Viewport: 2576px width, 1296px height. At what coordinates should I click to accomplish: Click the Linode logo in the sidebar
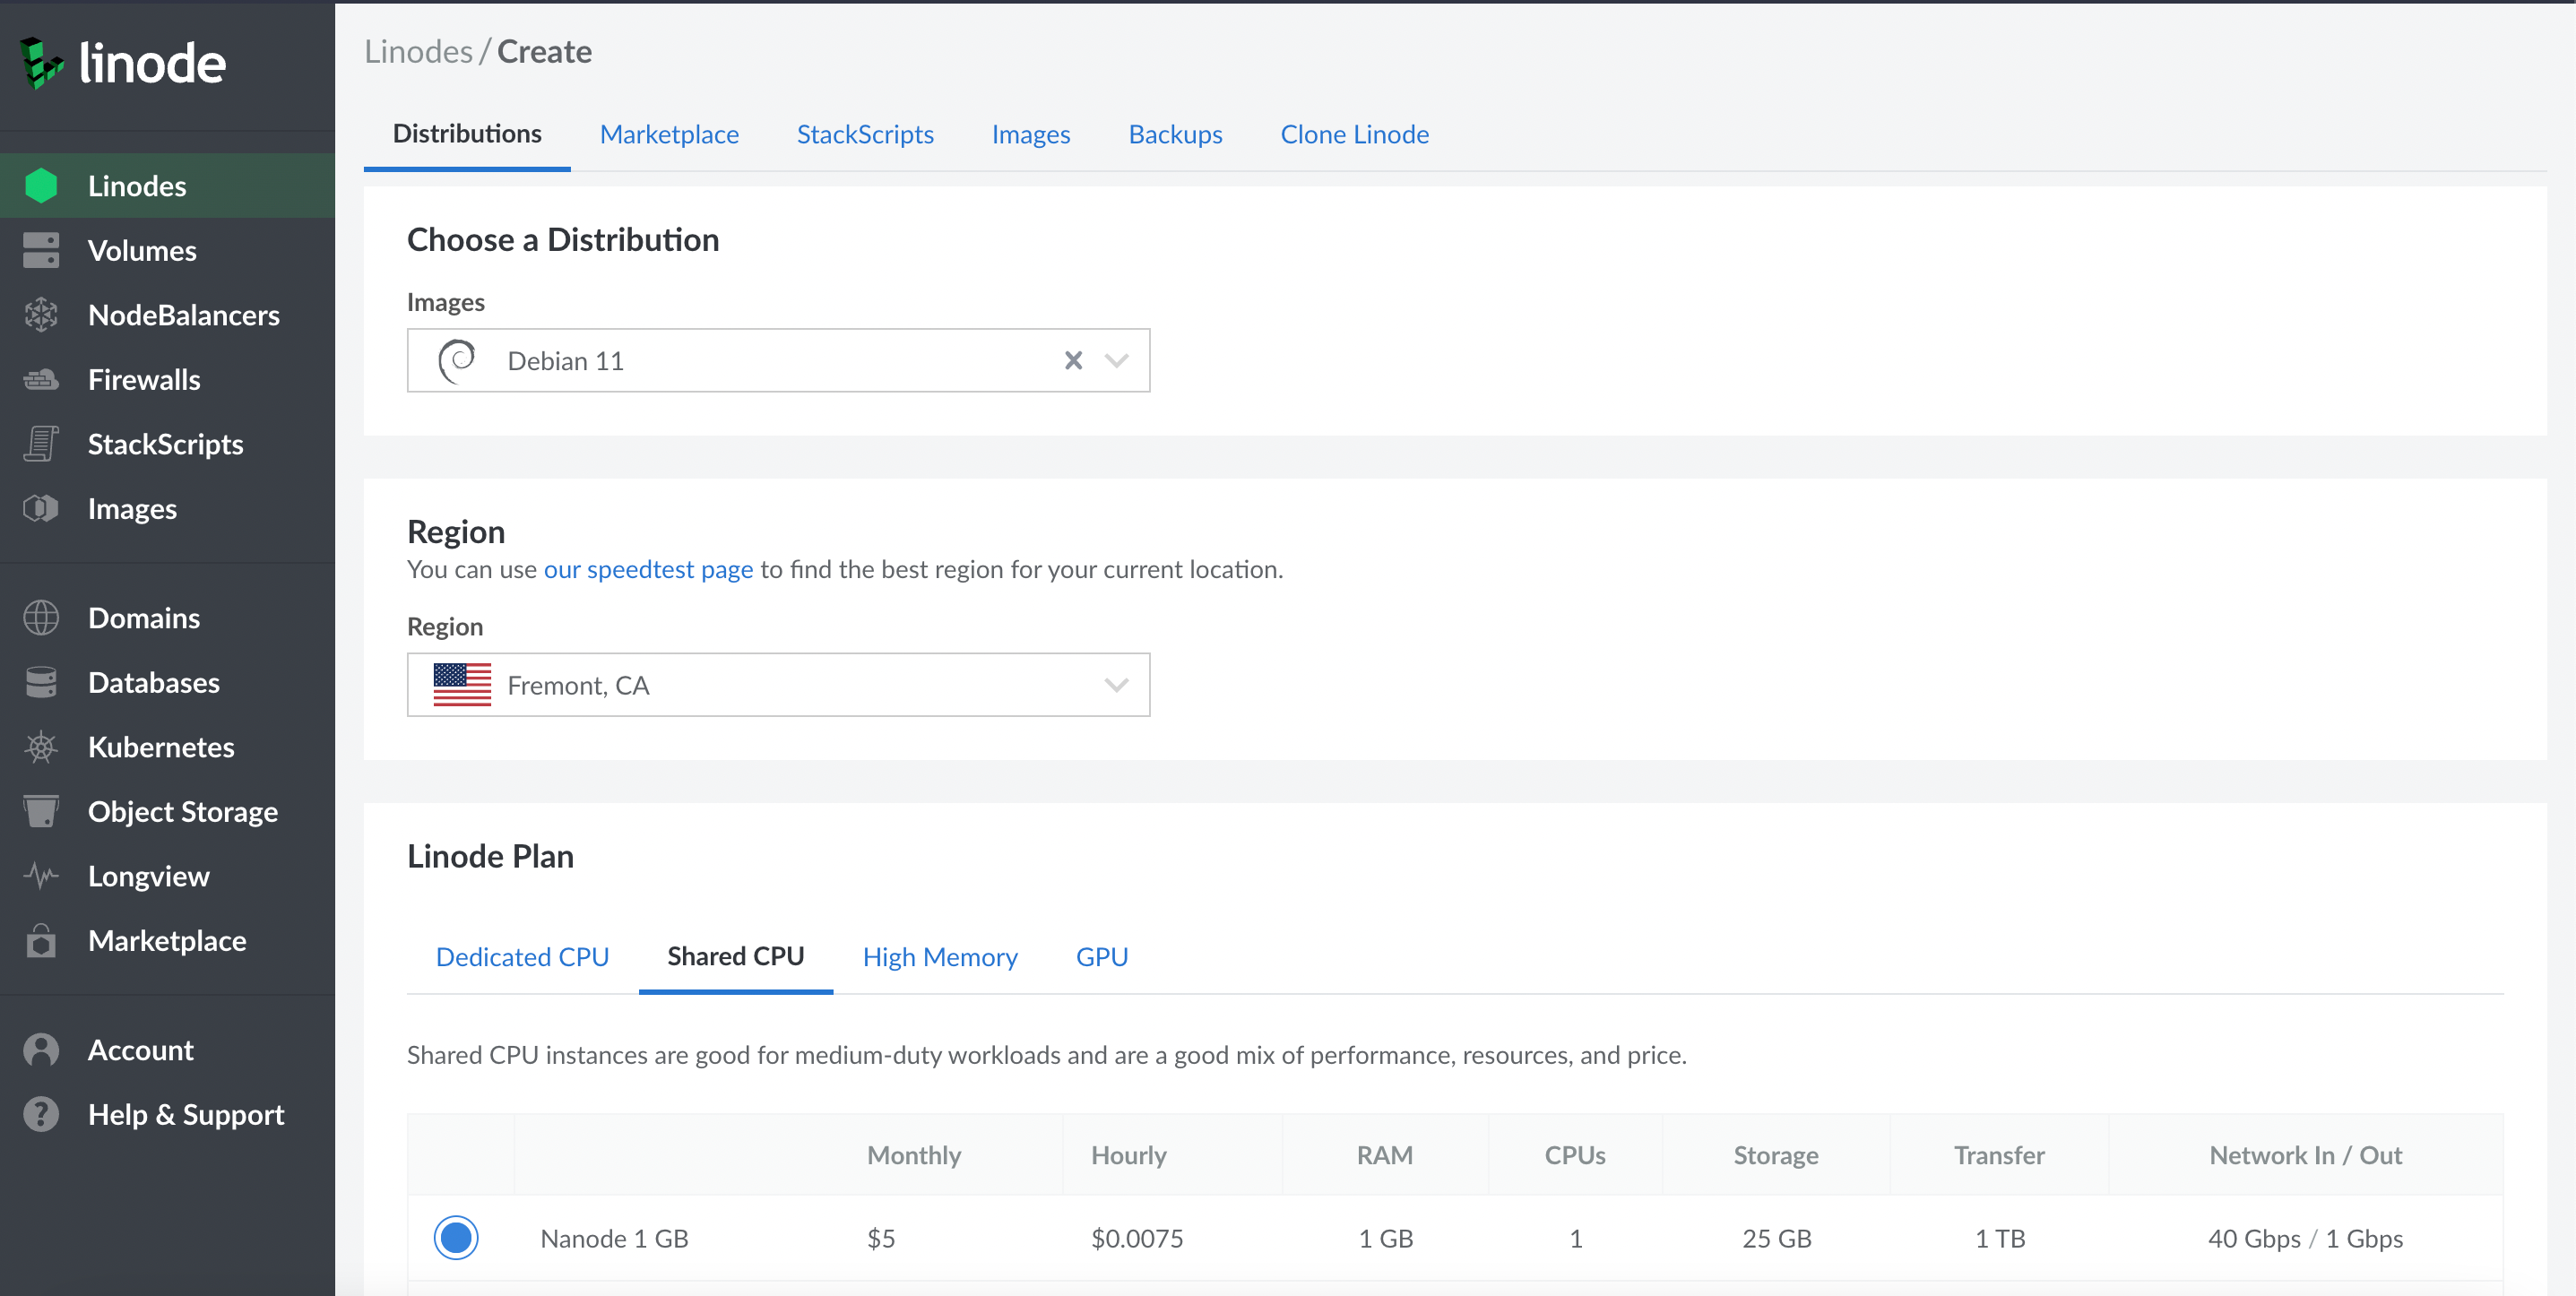[123, 63]
